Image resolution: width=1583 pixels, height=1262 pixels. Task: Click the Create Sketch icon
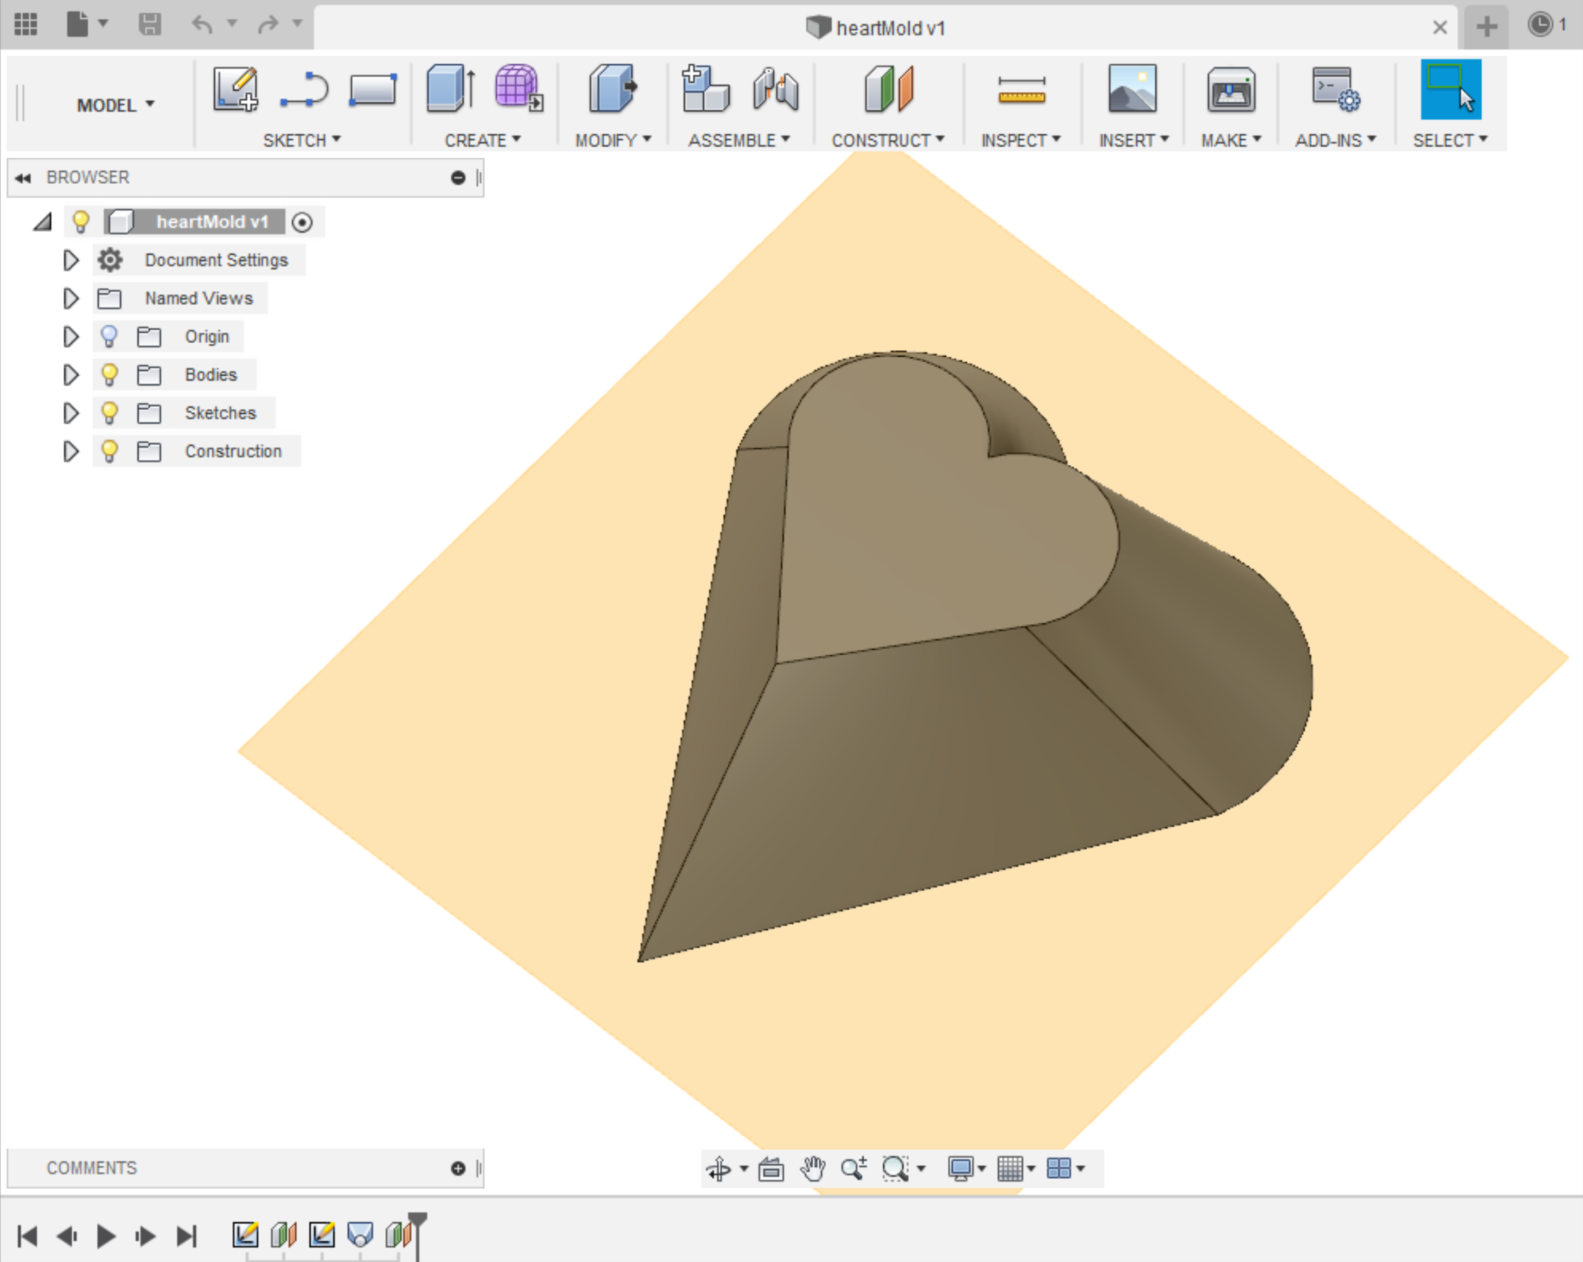coord(236,90)
